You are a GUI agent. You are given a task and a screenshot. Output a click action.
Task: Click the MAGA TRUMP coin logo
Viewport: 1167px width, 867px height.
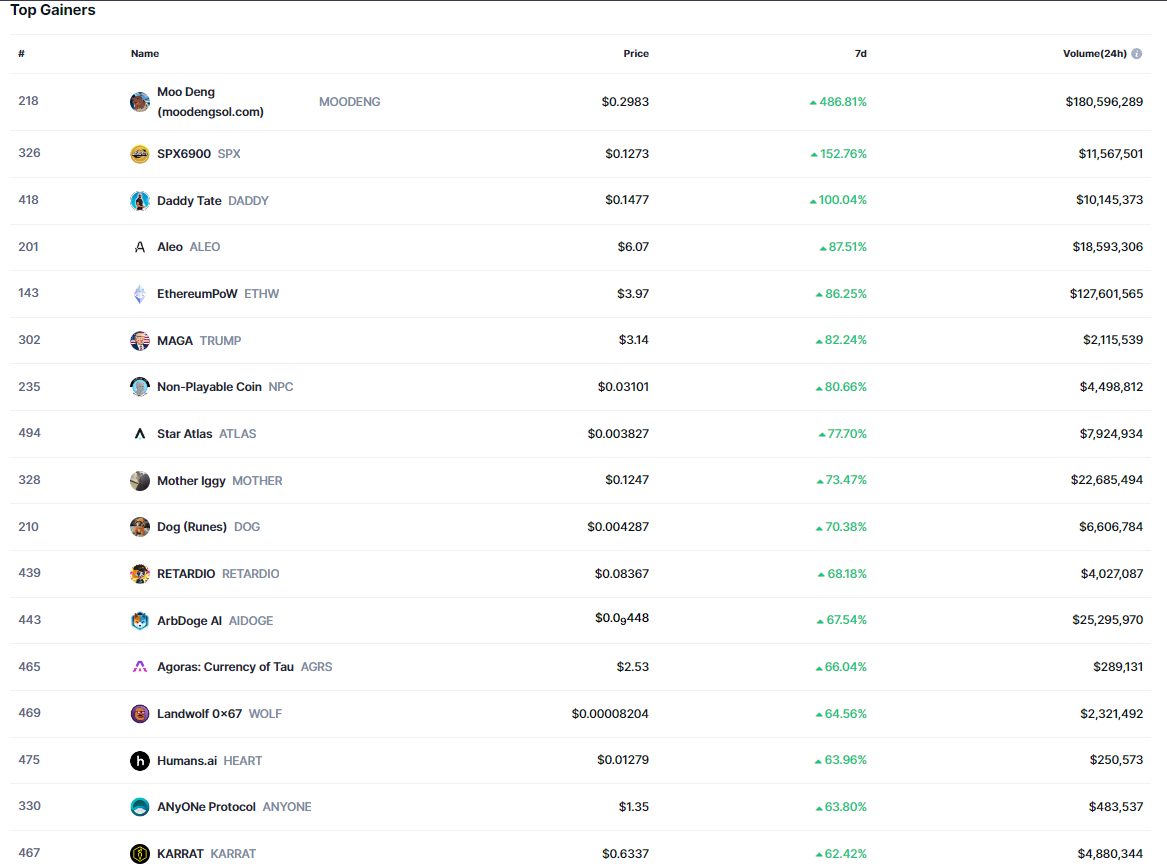click(140, 341)
